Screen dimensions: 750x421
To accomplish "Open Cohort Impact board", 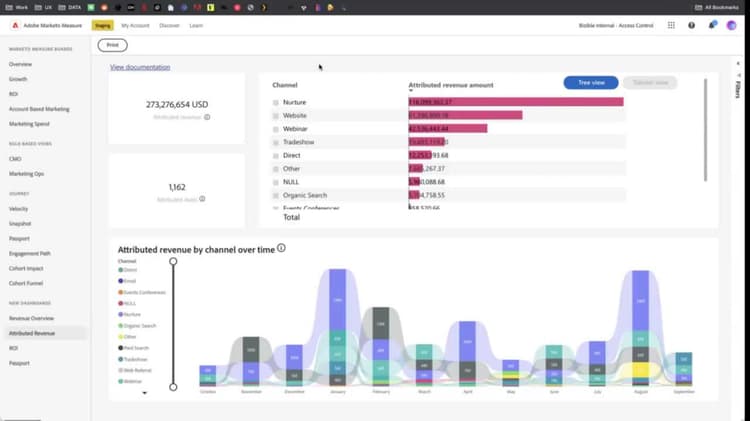I will tap(26, 268).
